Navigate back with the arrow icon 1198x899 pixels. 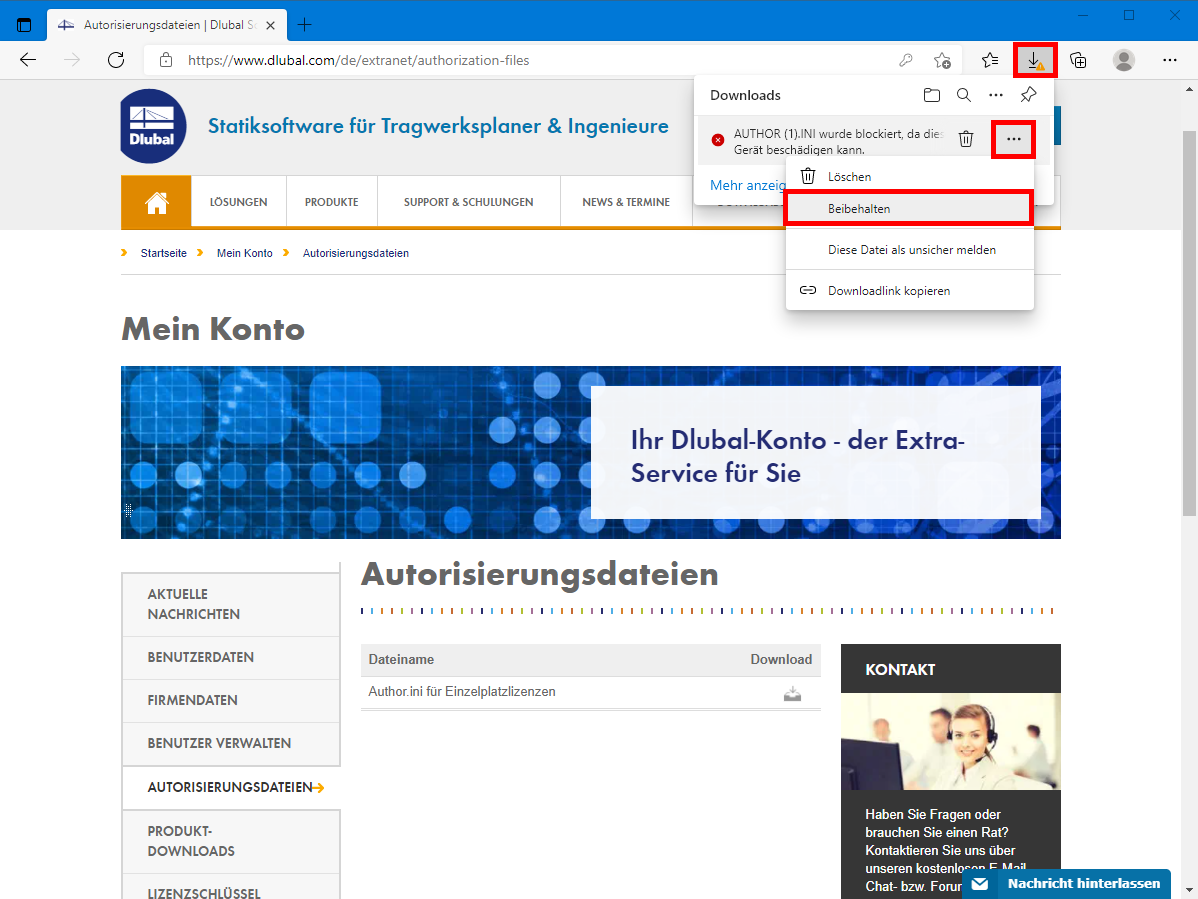point(27,59)
